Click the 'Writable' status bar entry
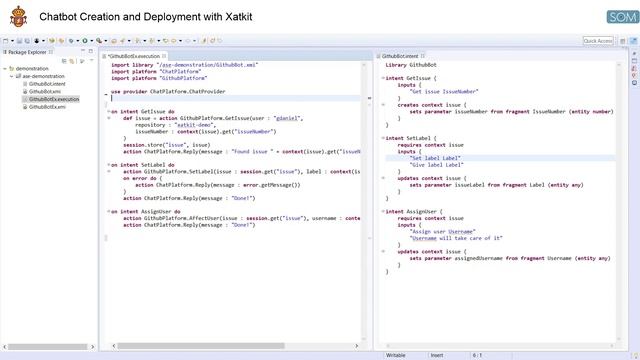Viewport: 640px width, 360px height. [x=396, y=356]
